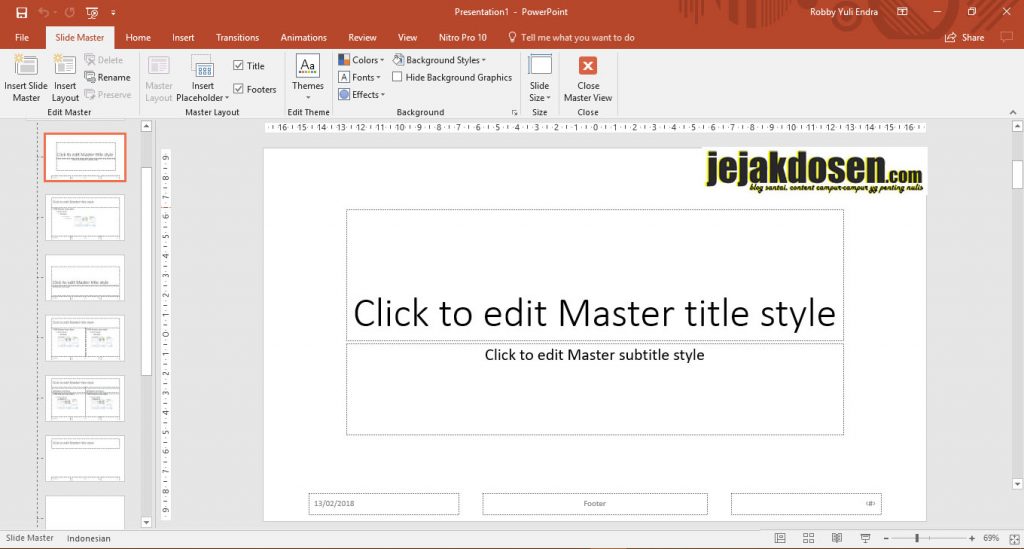Switch to Reading View icon
This screenshot has width=1024, height=549.
point(837,538)
